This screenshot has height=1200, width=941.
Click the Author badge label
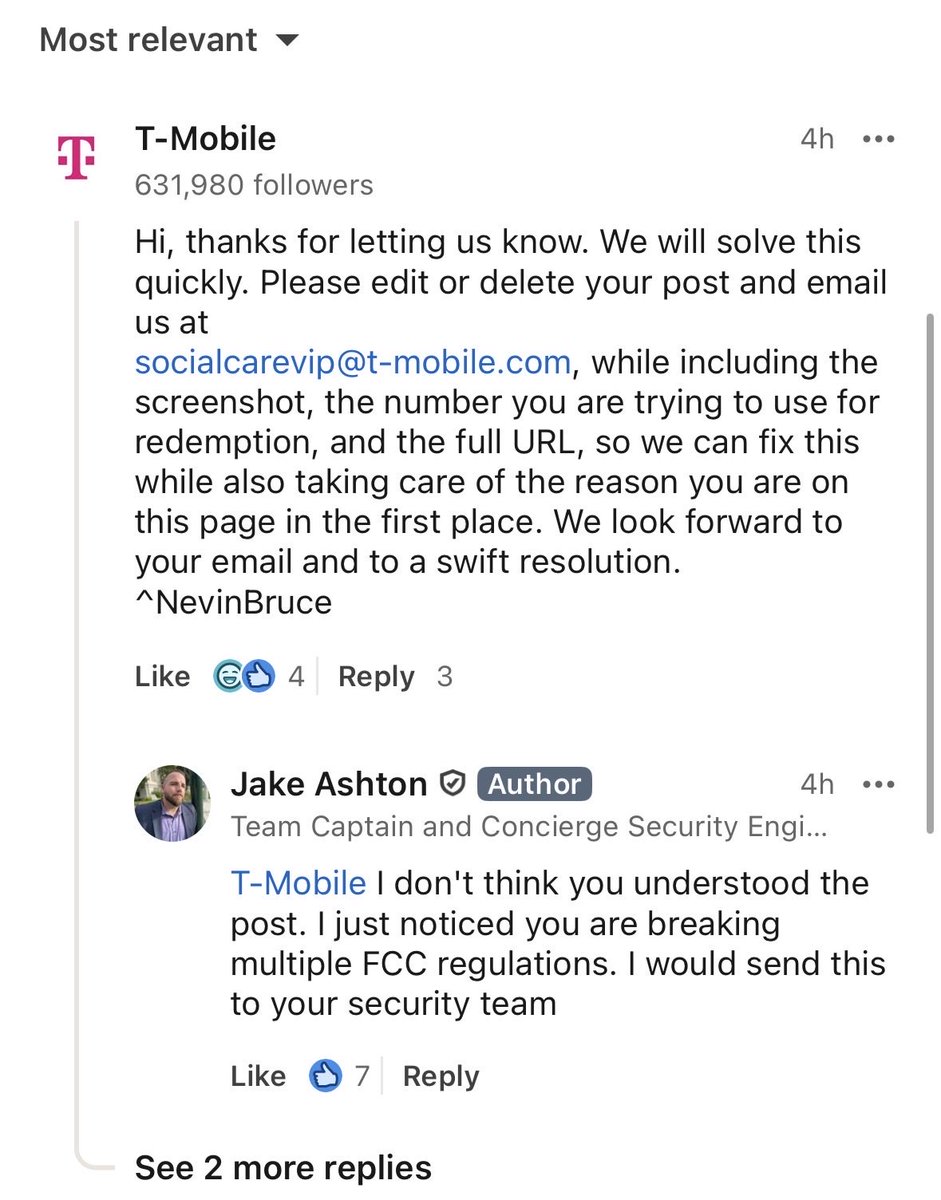coord(534,785)
